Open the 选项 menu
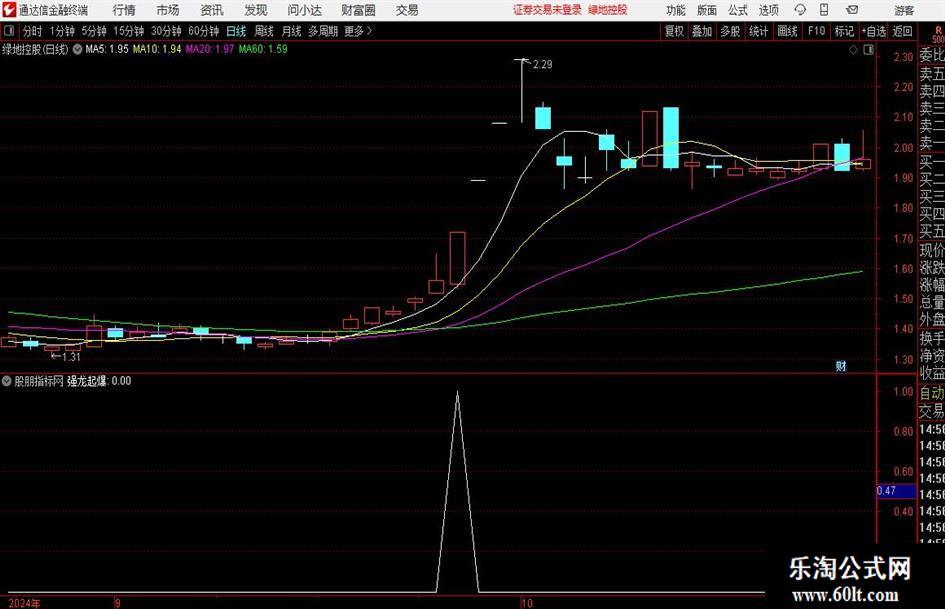 coord(768,10)
